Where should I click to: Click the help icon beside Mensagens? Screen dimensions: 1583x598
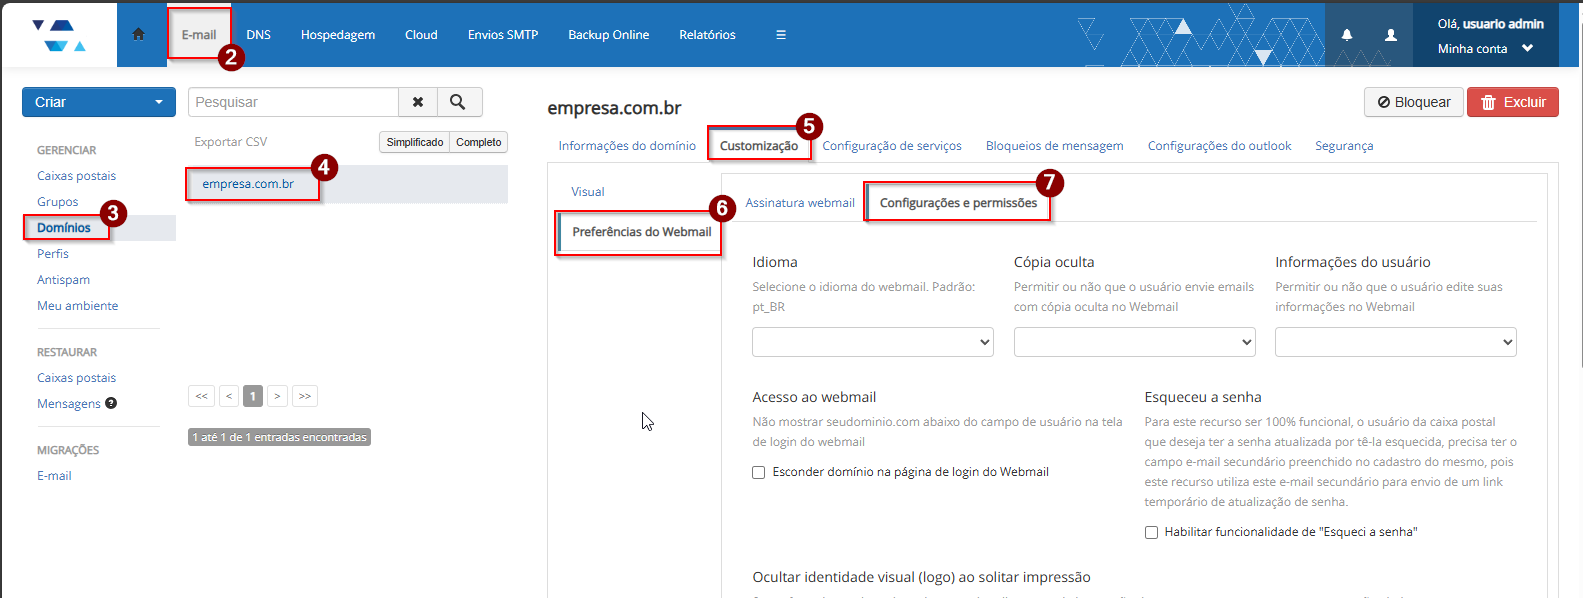pyautogui.click(x=111, y=403)
